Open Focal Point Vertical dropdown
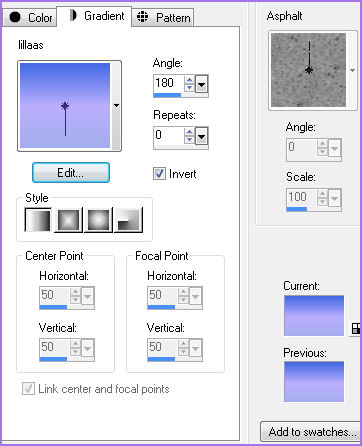 196,348
